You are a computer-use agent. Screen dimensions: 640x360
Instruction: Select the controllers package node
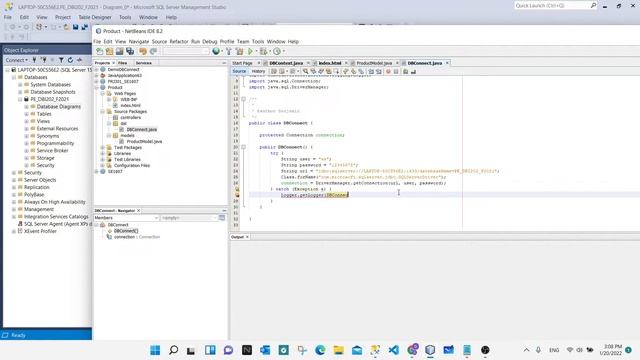[x=130, y=118]
